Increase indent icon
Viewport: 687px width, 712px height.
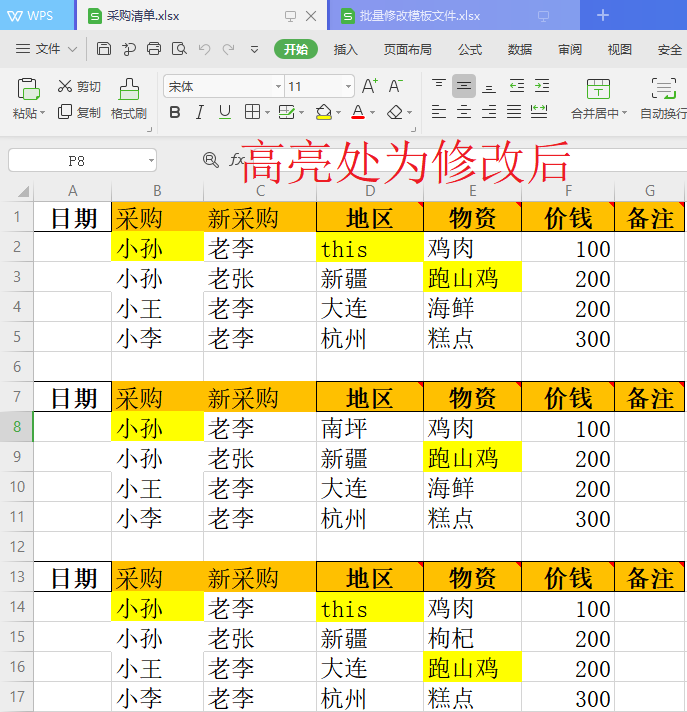[542, 86]
